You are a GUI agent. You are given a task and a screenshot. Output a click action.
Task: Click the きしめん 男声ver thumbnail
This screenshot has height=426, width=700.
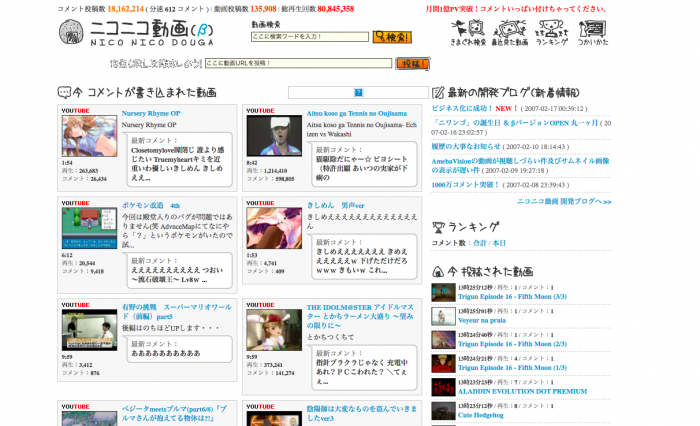[x=274, y=228]
